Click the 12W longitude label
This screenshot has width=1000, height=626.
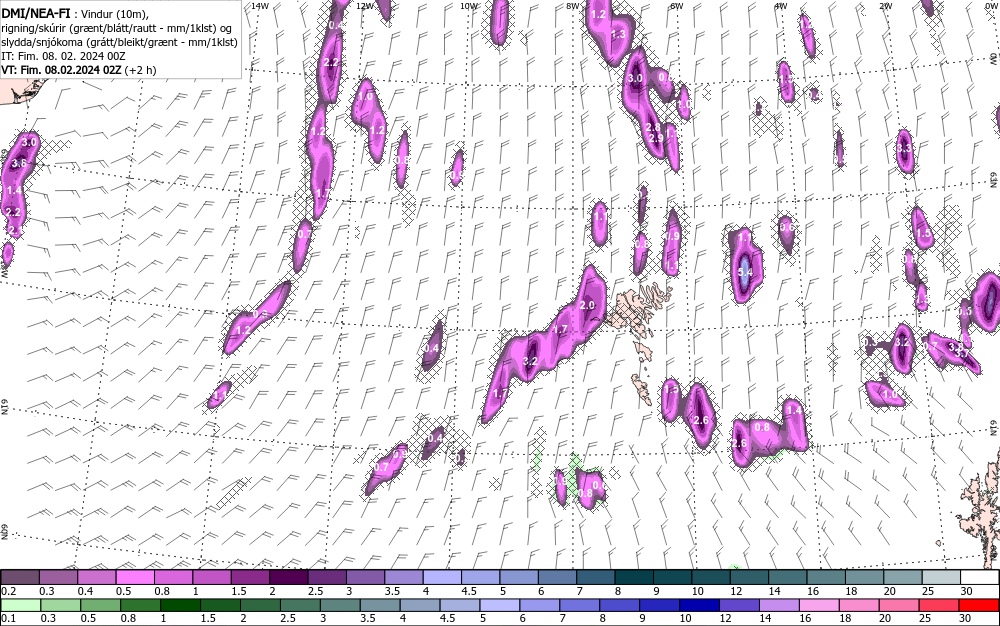364,6
